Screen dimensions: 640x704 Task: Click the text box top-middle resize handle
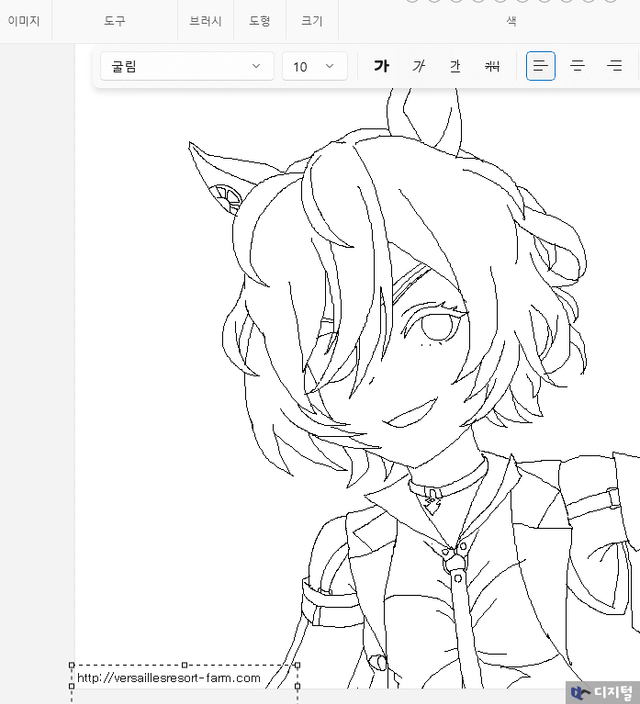[185, 665]
